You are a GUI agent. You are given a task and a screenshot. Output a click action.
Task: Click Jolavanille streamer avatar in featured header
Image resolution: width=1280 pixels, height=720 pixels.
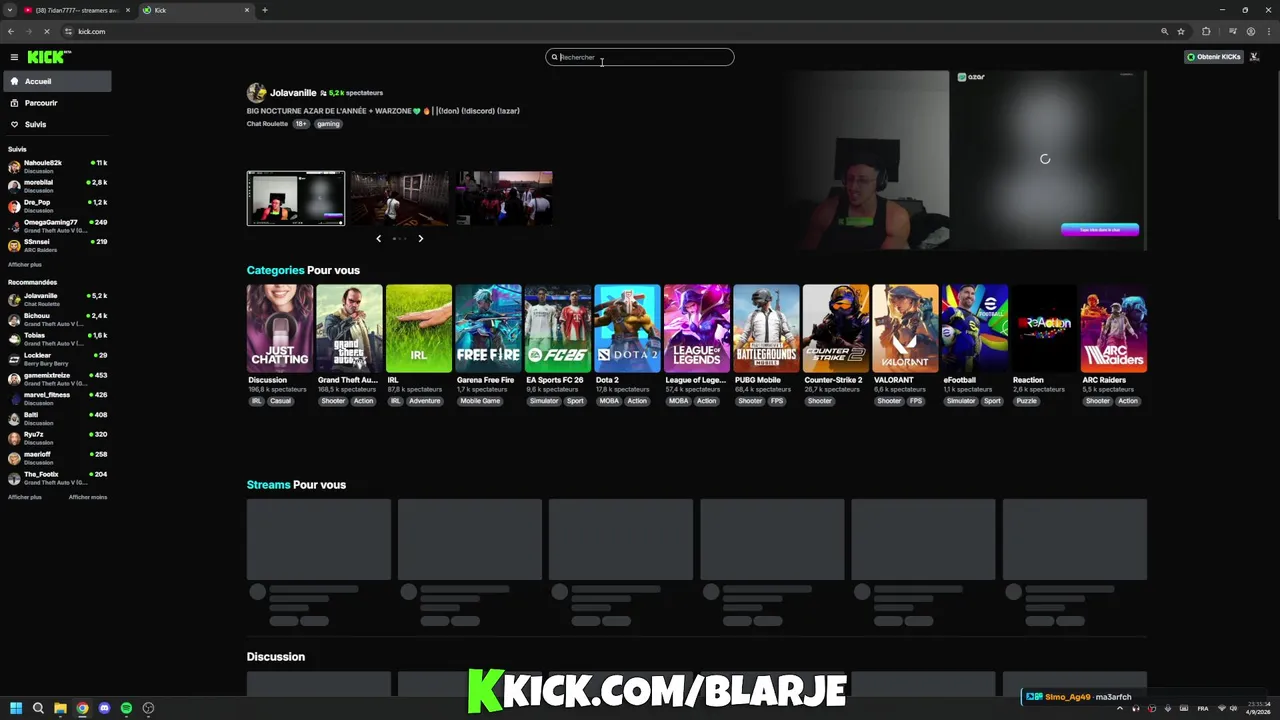257,93
